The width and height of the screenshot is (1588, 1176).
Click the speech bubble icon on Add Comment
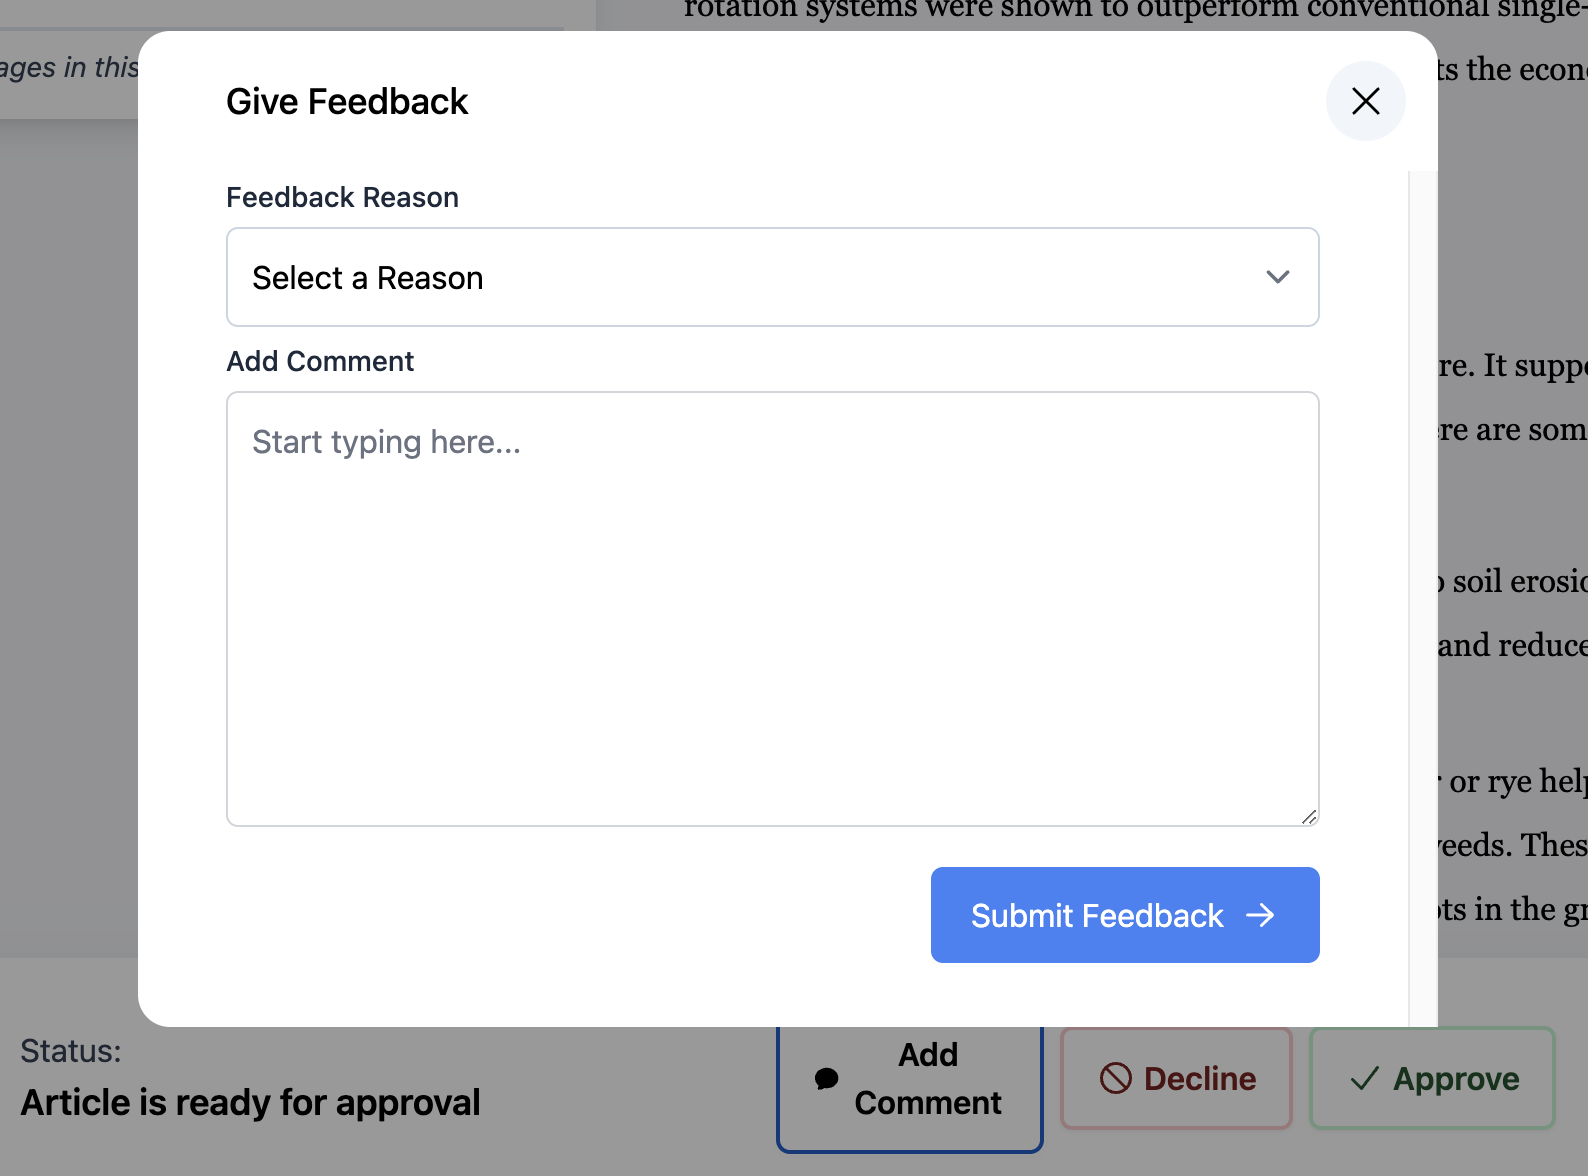(x=826, y=1078)
